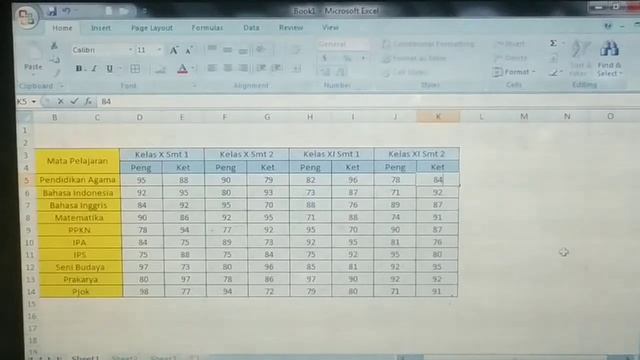Open the Home ribbon tab
The width and height of the screenshot is (640, 360).
[x=62, y=28]
